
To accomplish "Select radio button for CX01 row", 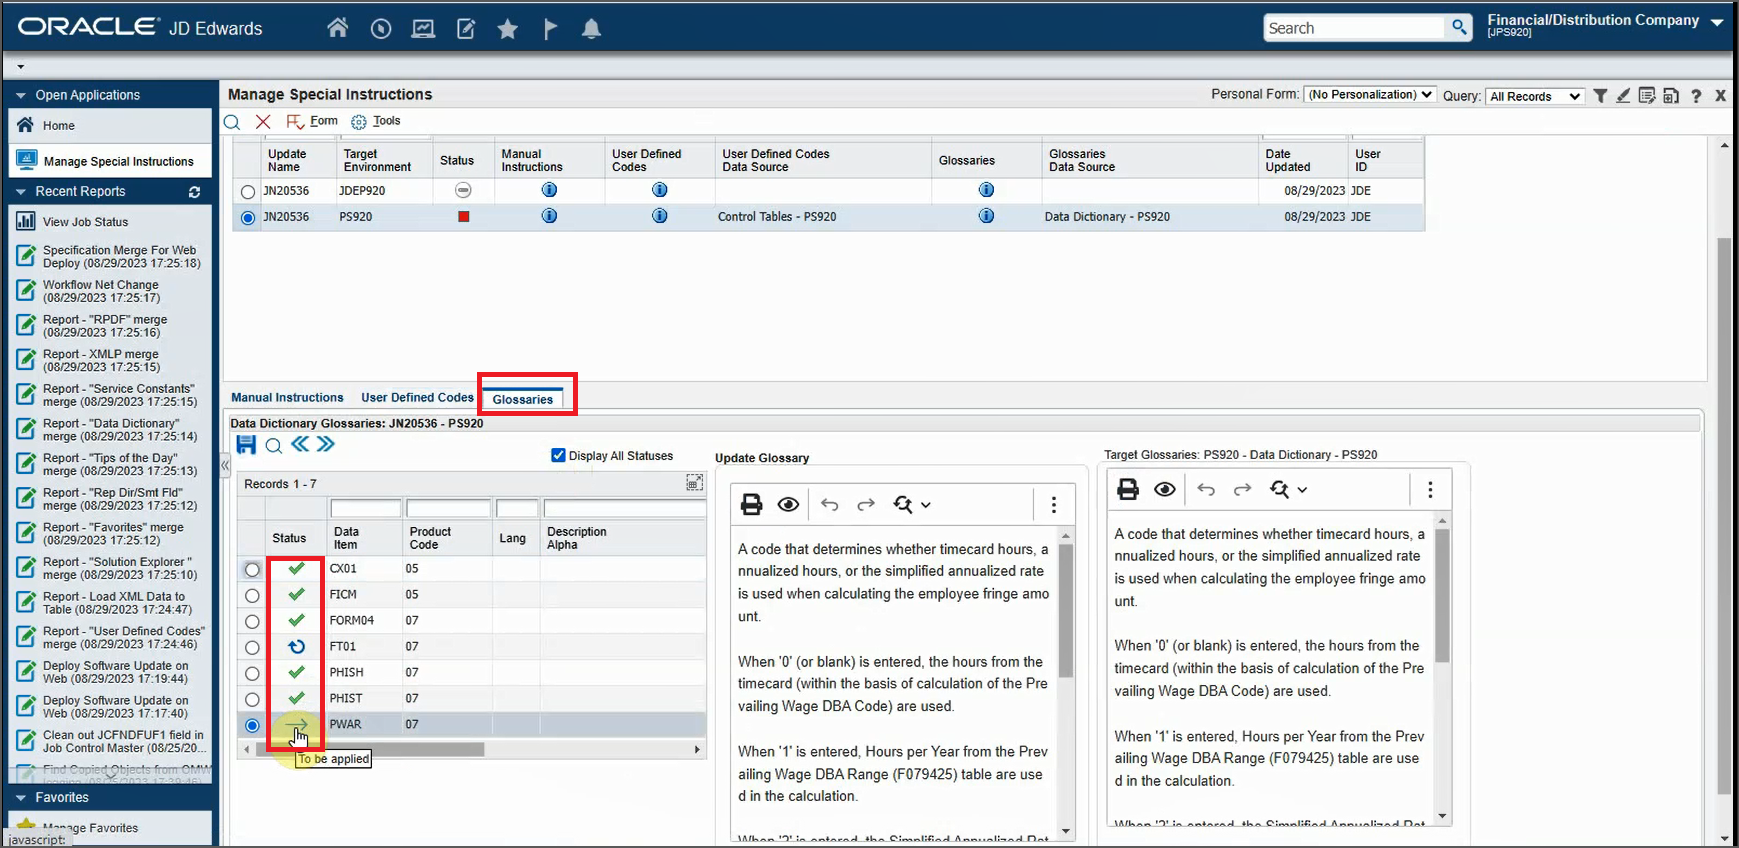I will (x=252, y=570).
